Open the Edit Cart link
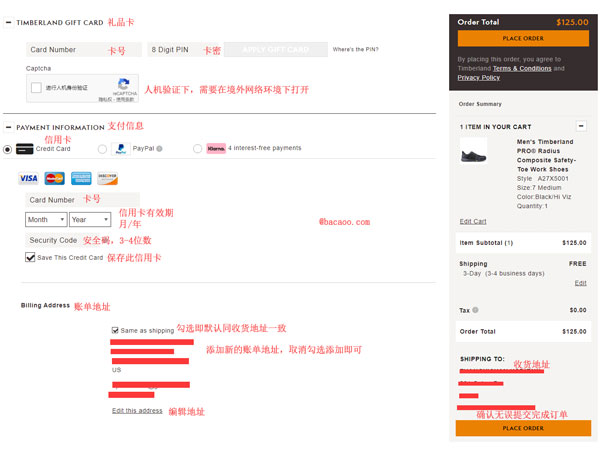 (473, 221)
